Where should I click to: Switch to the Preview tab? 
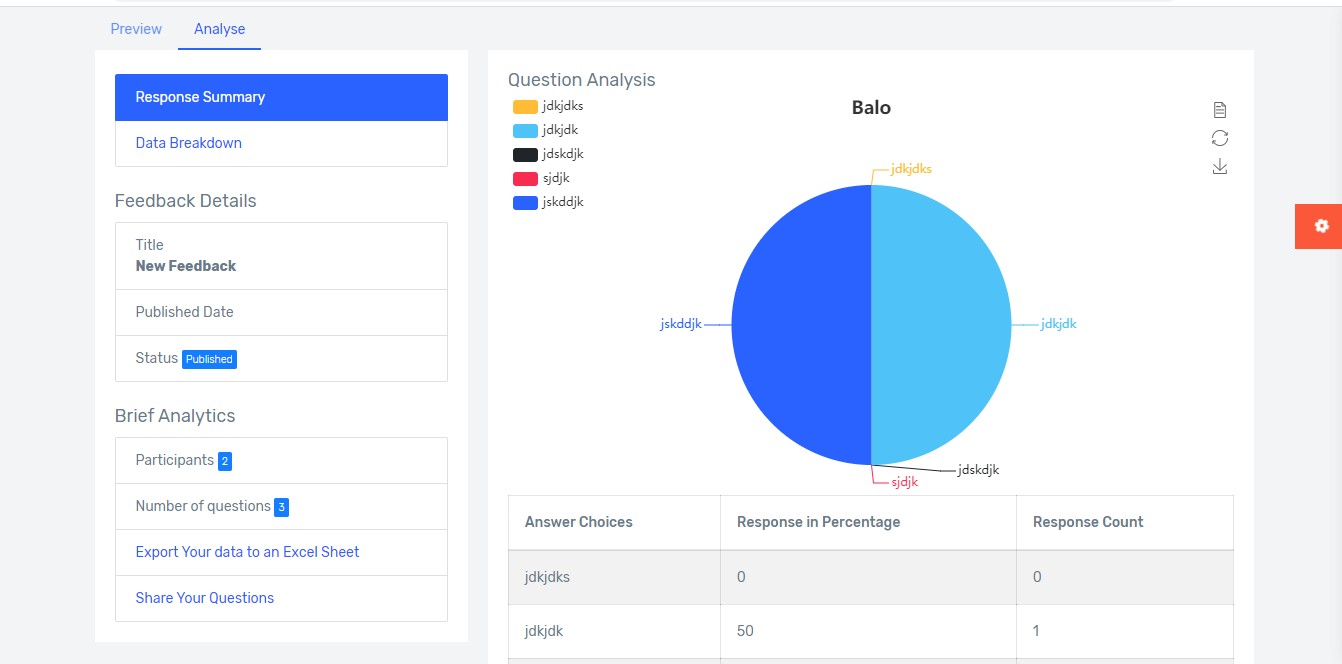pos(136,29)
